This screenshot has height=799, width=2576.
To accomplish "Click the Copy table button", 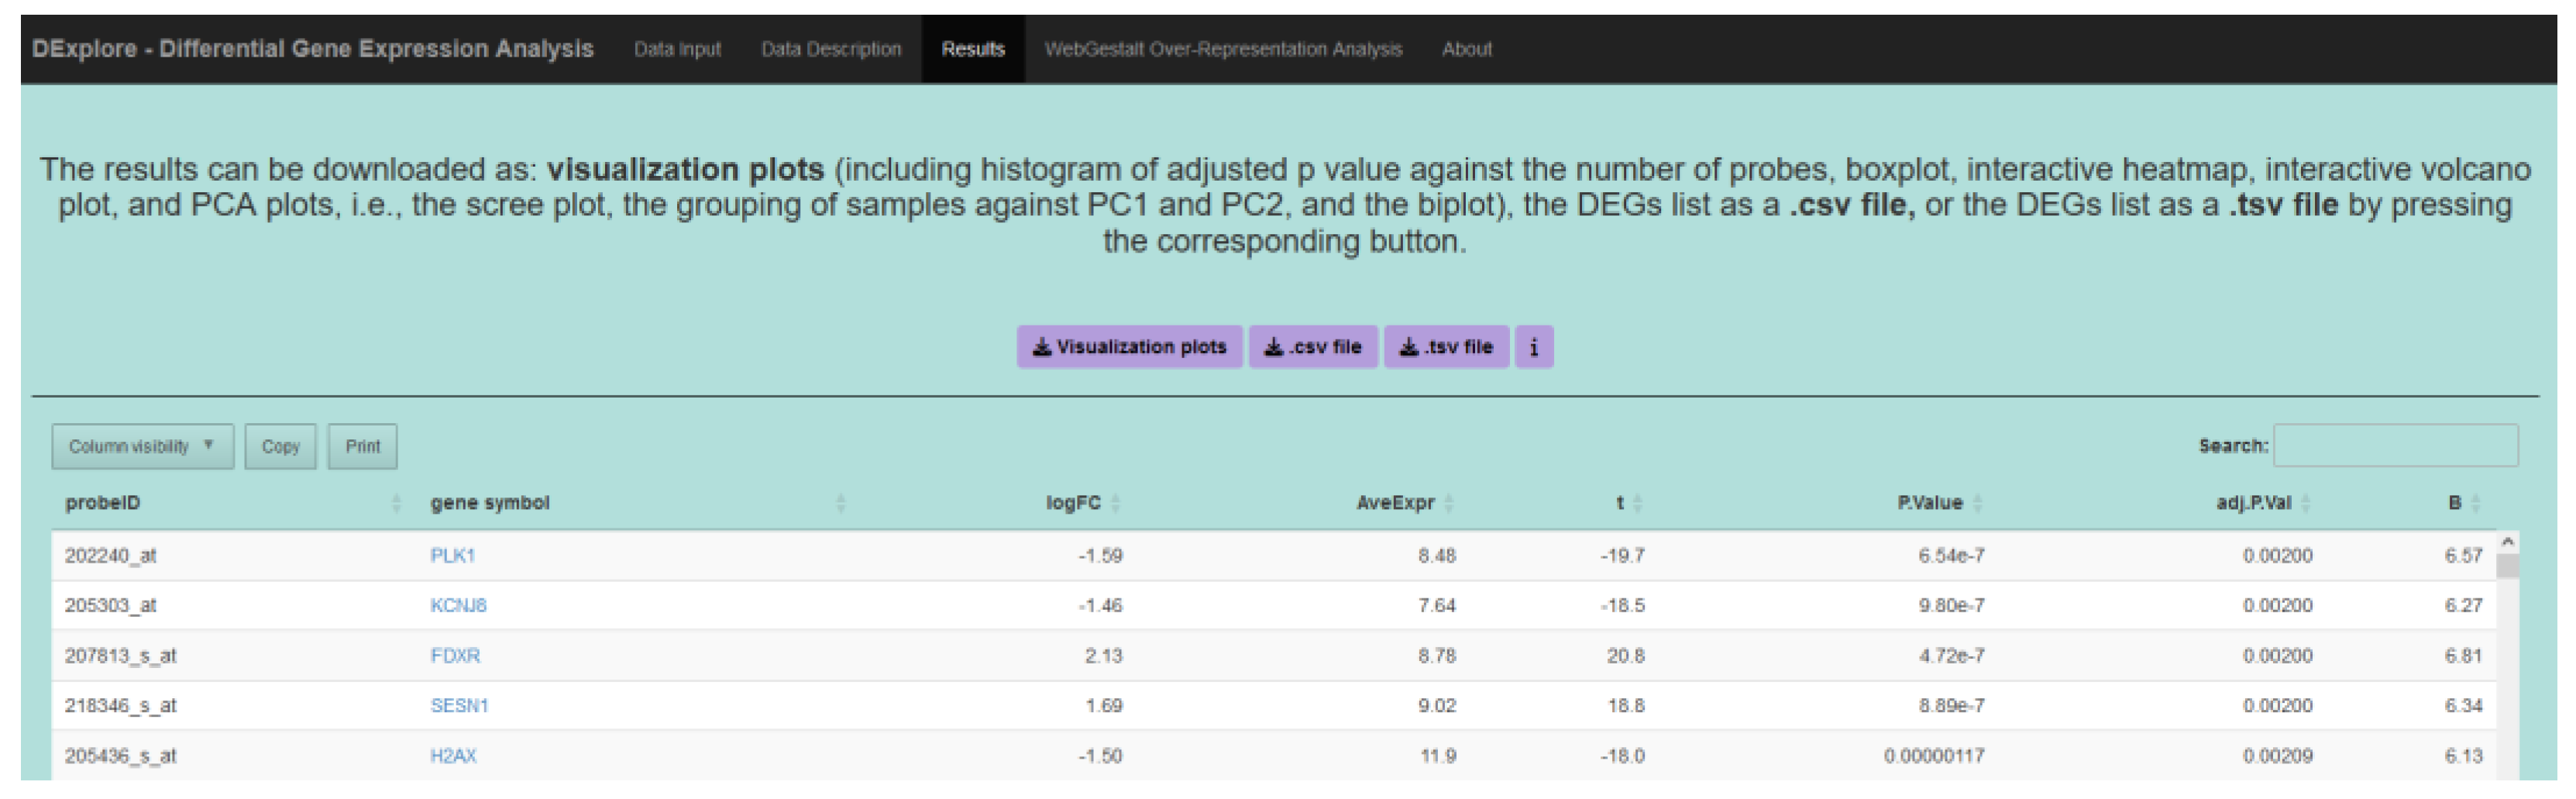I will pos(280,446).
